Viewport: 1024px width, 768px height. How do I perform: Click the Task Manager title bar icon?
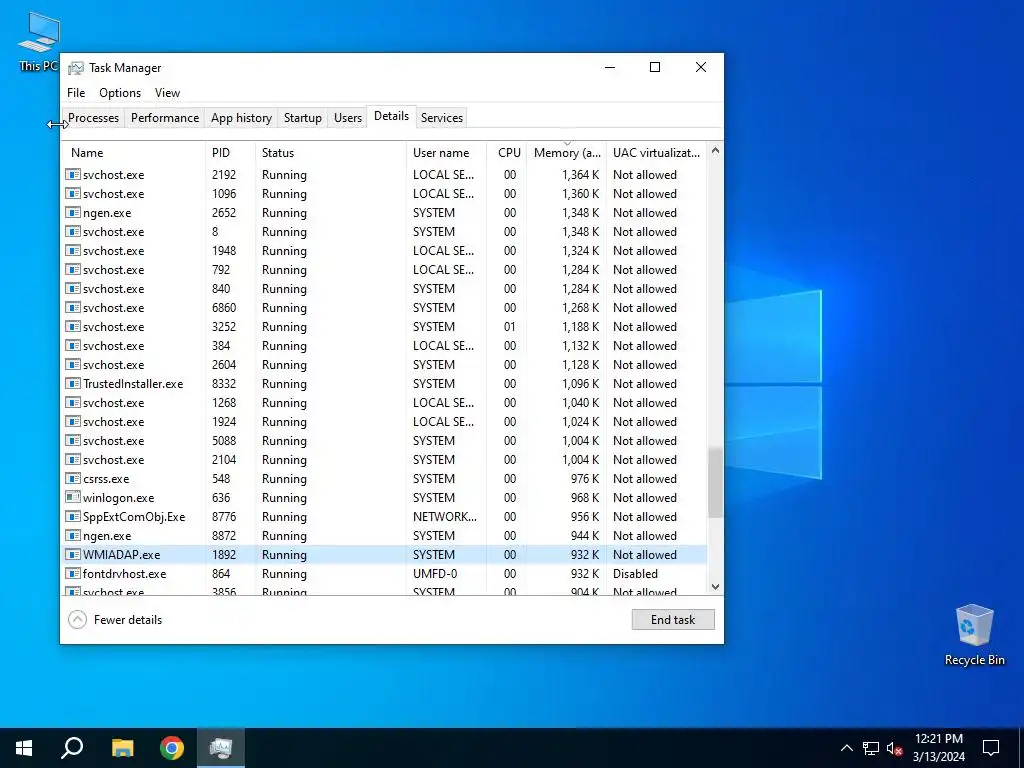click(x=76, y=68)
